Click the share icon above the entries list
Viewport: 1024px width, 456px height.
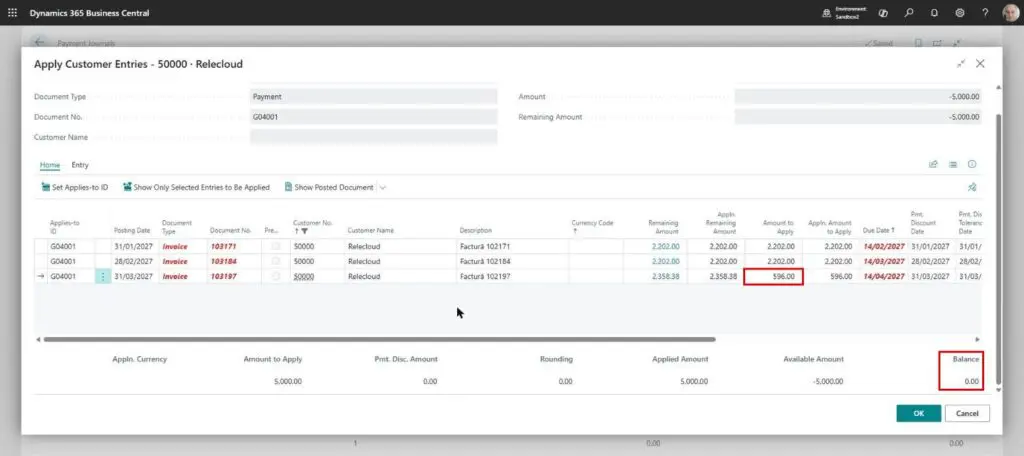point(933,164)
